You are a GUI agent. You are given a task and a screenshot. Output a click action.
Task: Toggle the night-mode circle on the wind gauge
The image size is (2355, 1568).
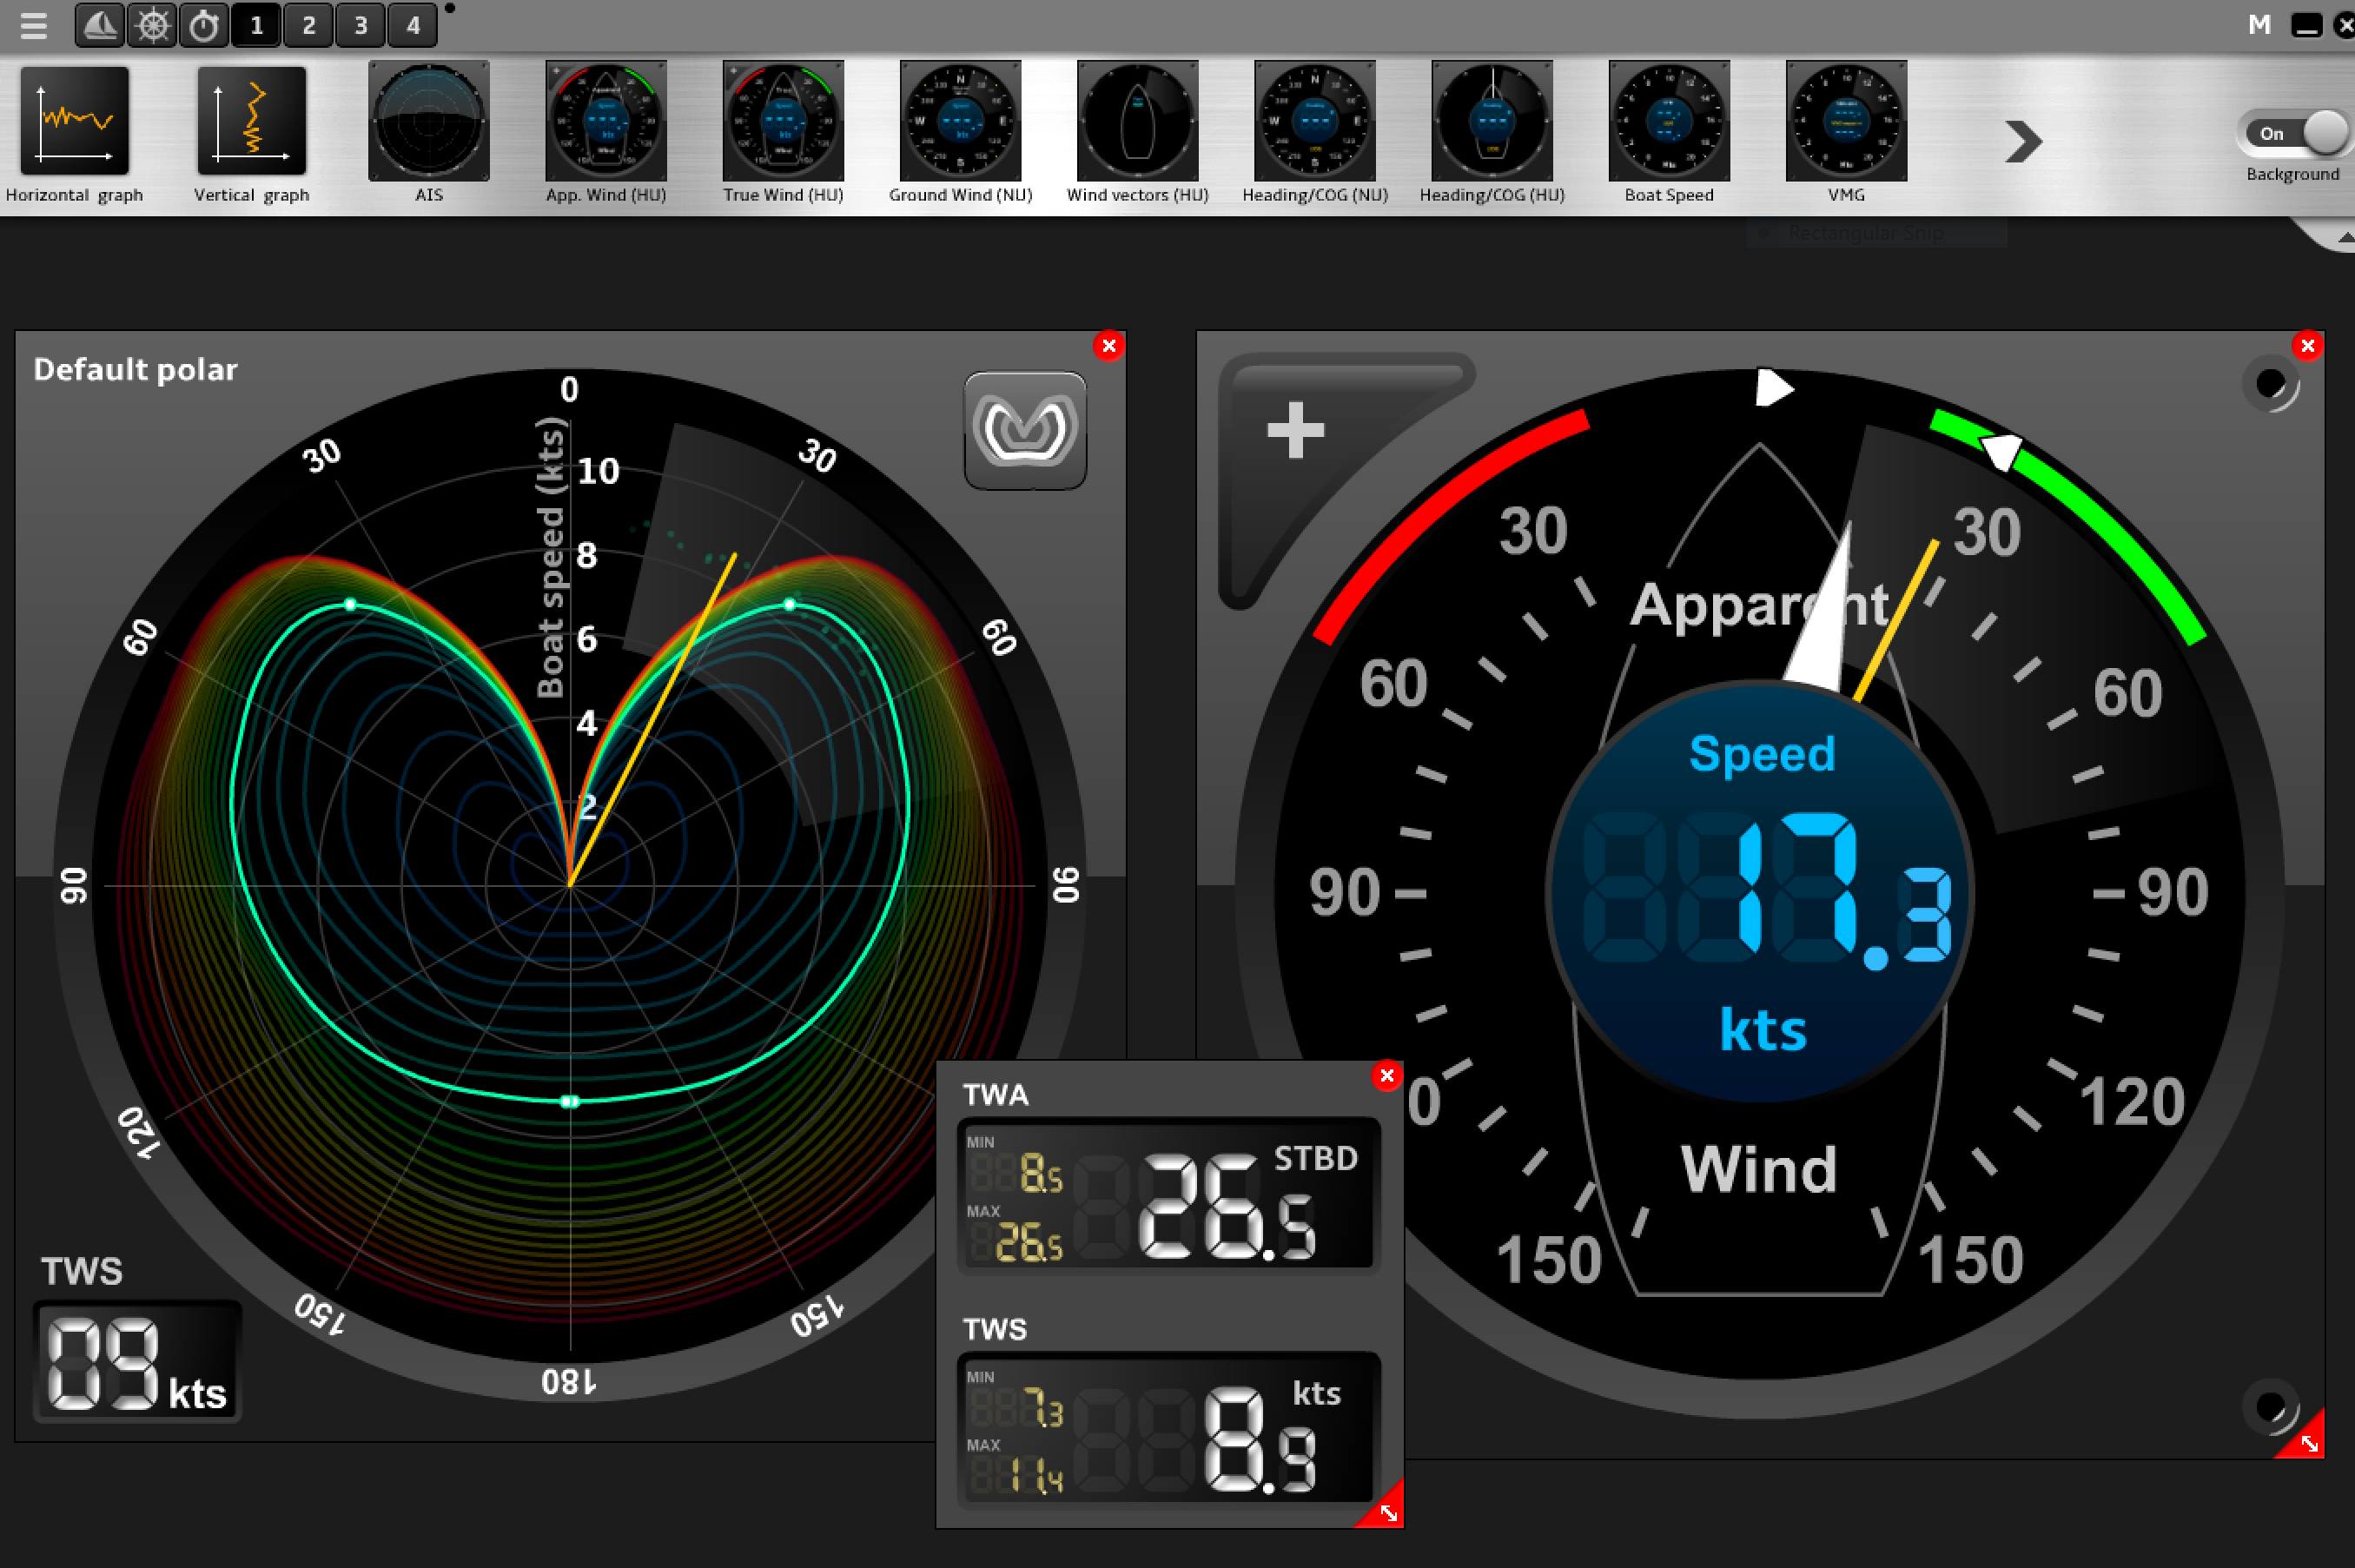pyautogui.click(x=2270, y=386)
